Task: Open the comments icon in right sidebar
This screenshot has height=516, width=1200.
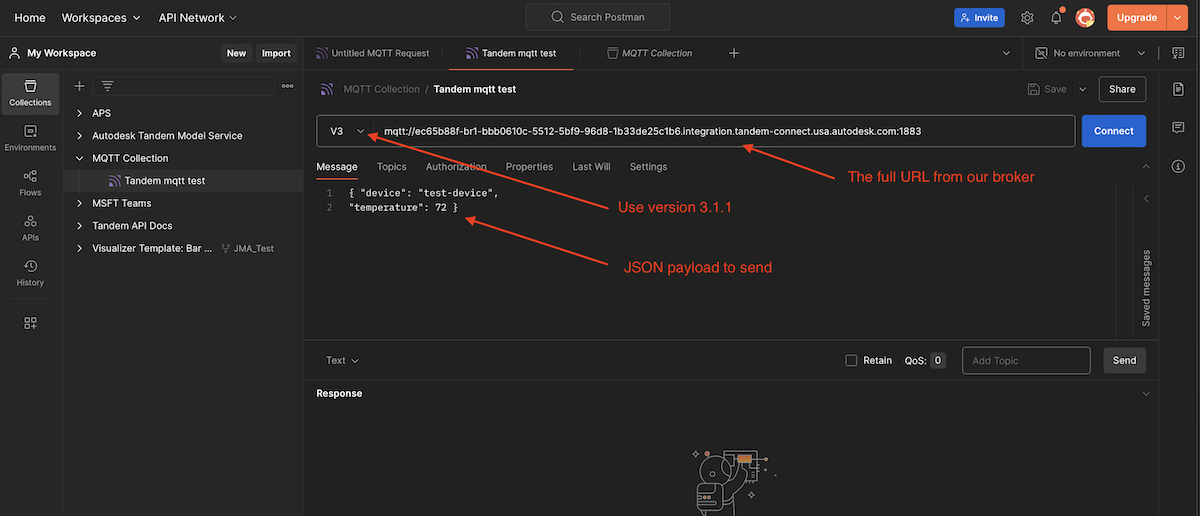Action: coord(1178,128)
